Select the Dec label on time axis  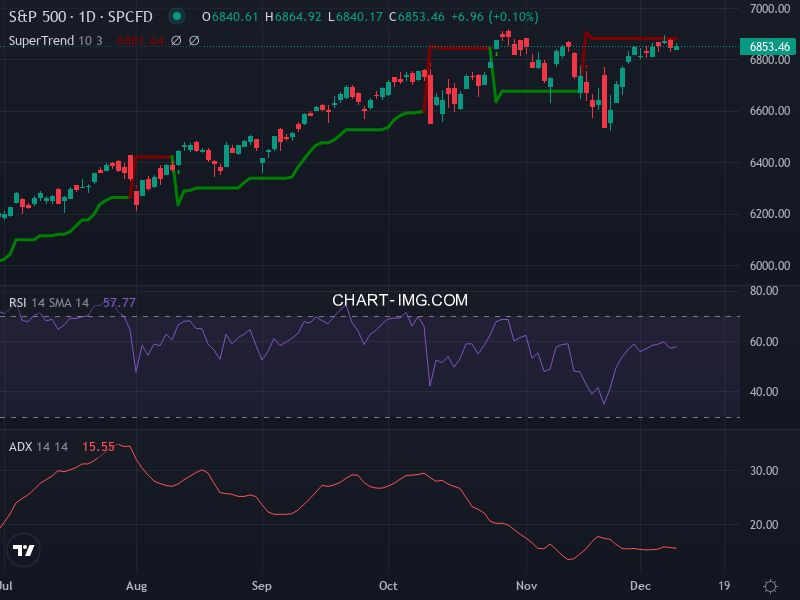(x=641, y=585)
